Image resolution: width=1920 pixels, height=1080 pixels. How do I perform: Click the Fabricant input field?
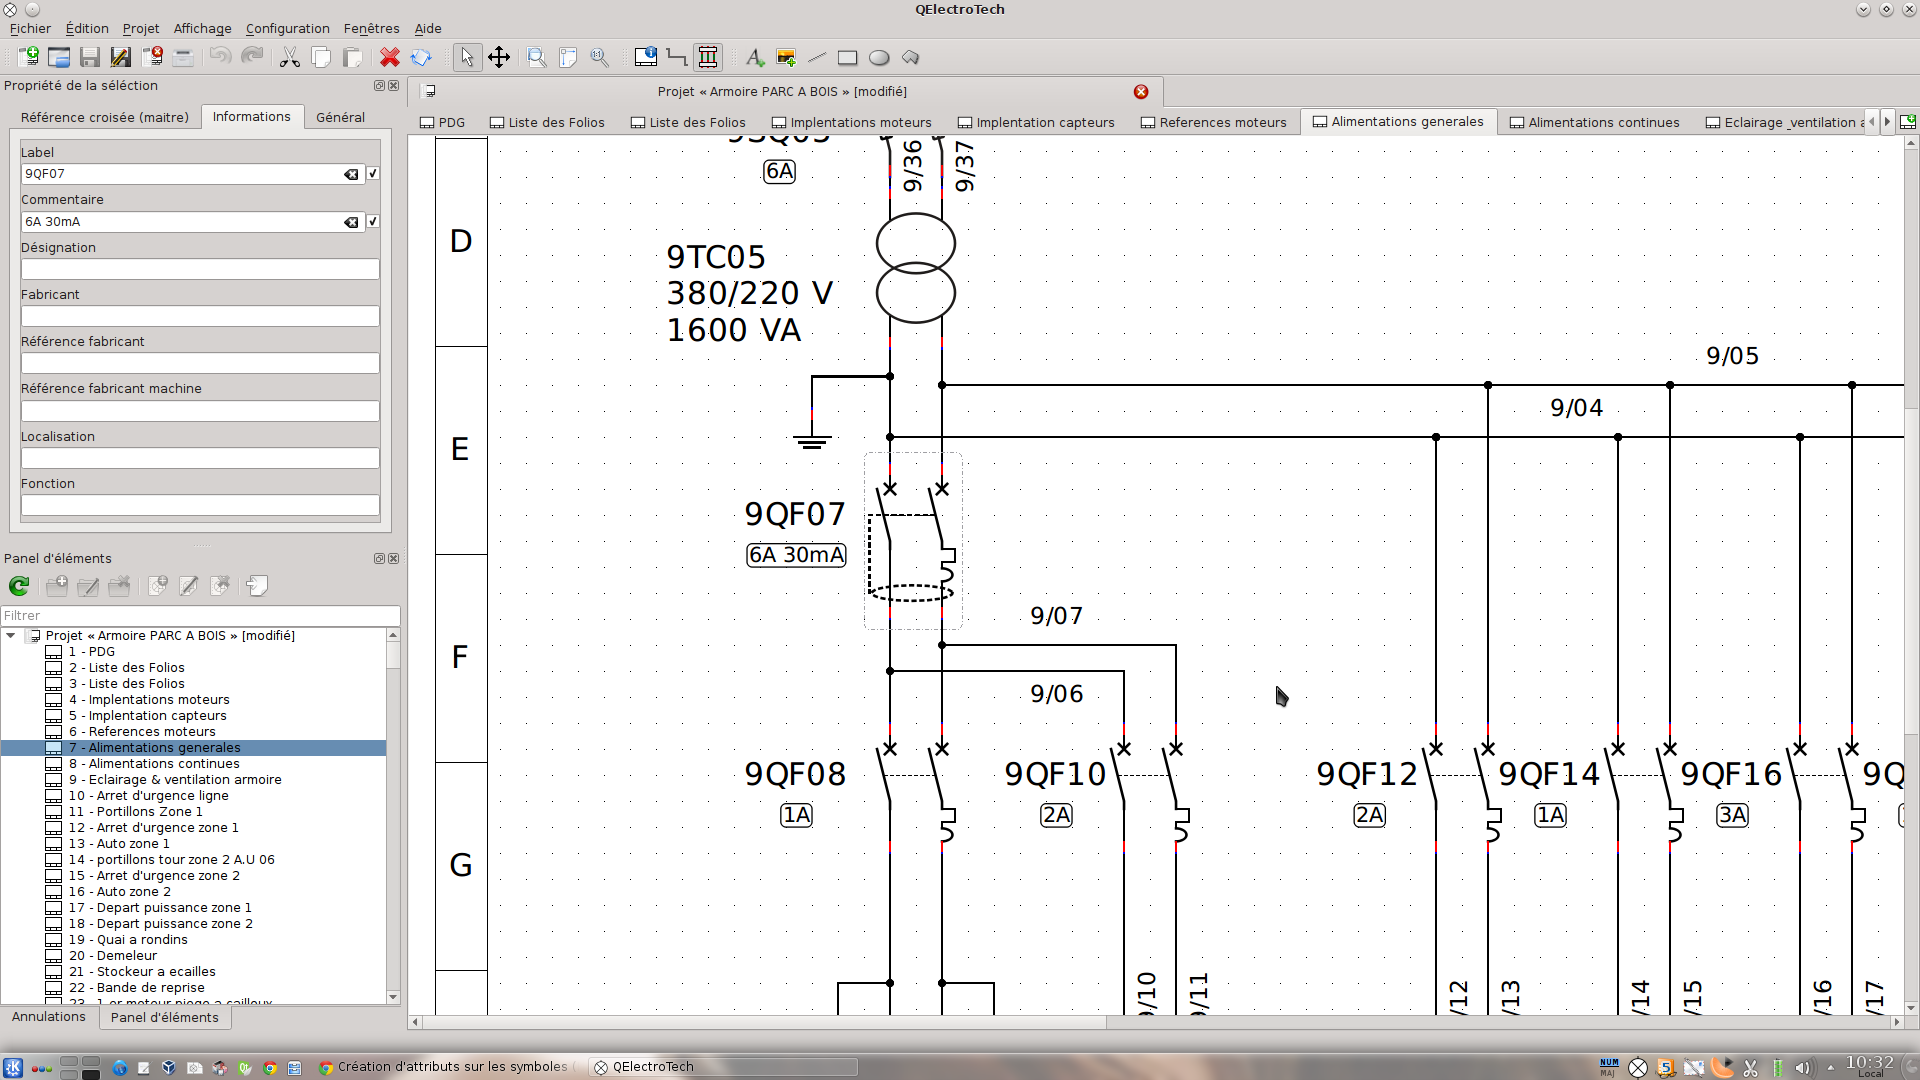(x=200, y=316)
